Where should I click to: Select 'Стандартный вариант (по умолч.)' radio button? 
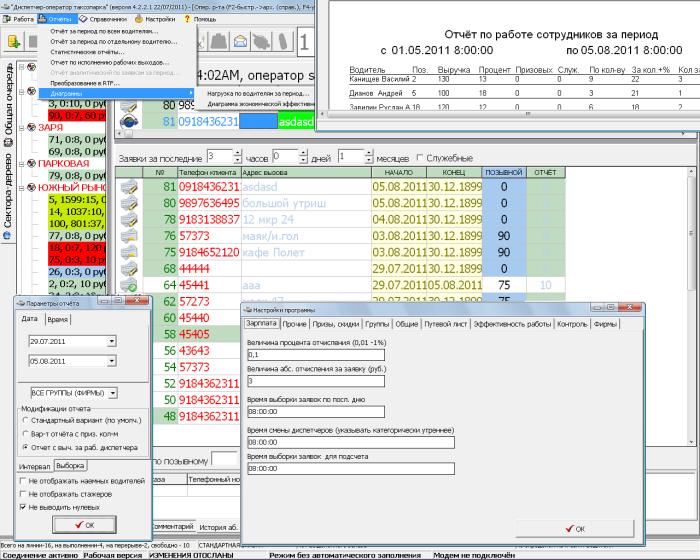(26, 420)
